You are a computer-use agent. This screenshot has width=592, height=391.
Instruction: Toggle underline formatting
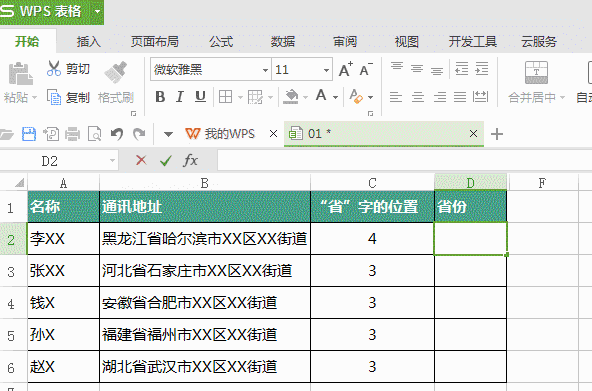point(200,97)
